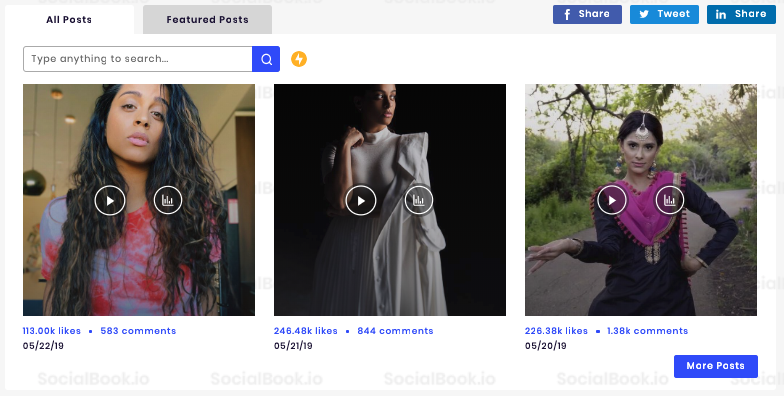The image size is (784, 396).
Task: Open analytics chart icon for the 05/20/19 post
Action: coord(670,200)
